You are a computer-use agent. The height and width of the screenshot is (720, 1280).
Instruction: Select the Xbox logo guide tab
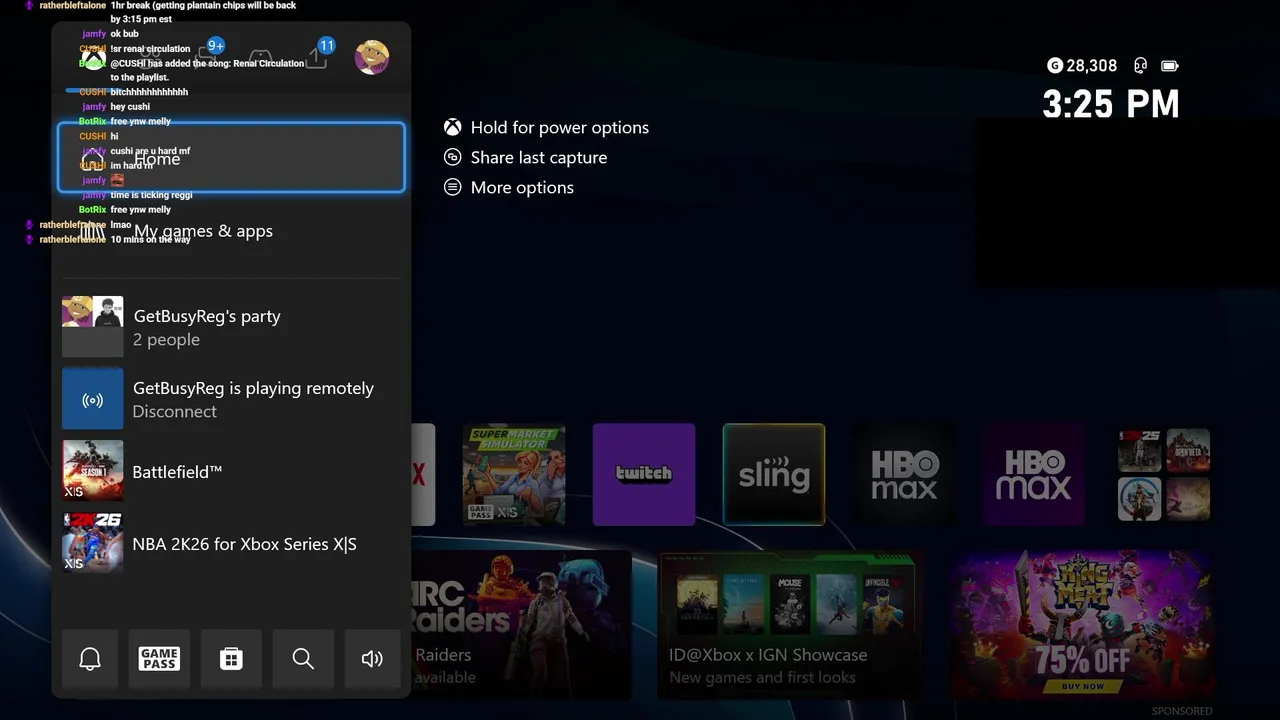pos(92,58)
